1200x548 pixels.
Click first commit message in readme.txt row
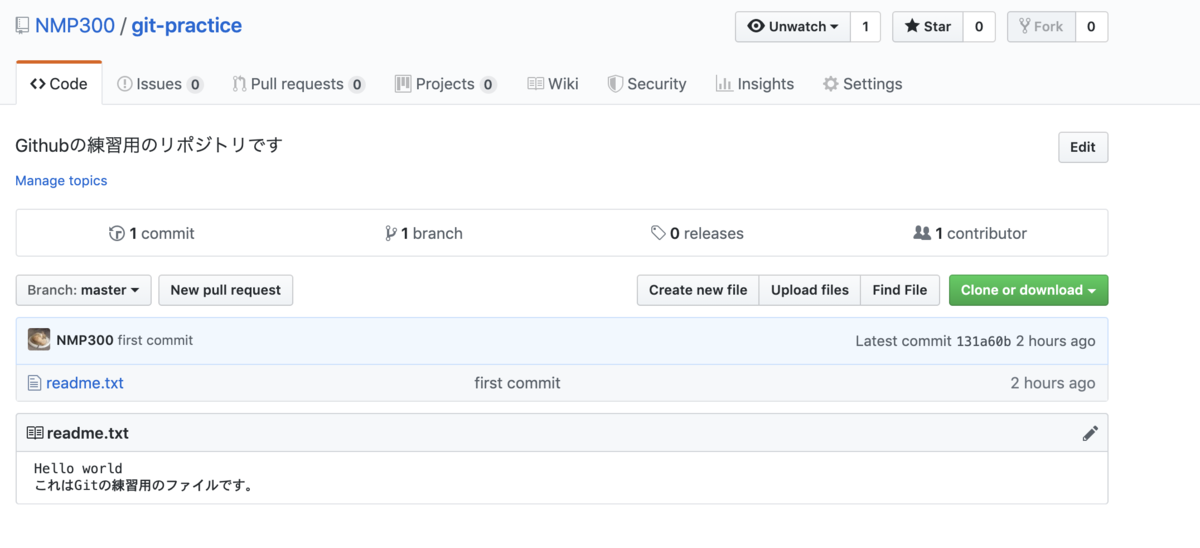click(517, 383)
